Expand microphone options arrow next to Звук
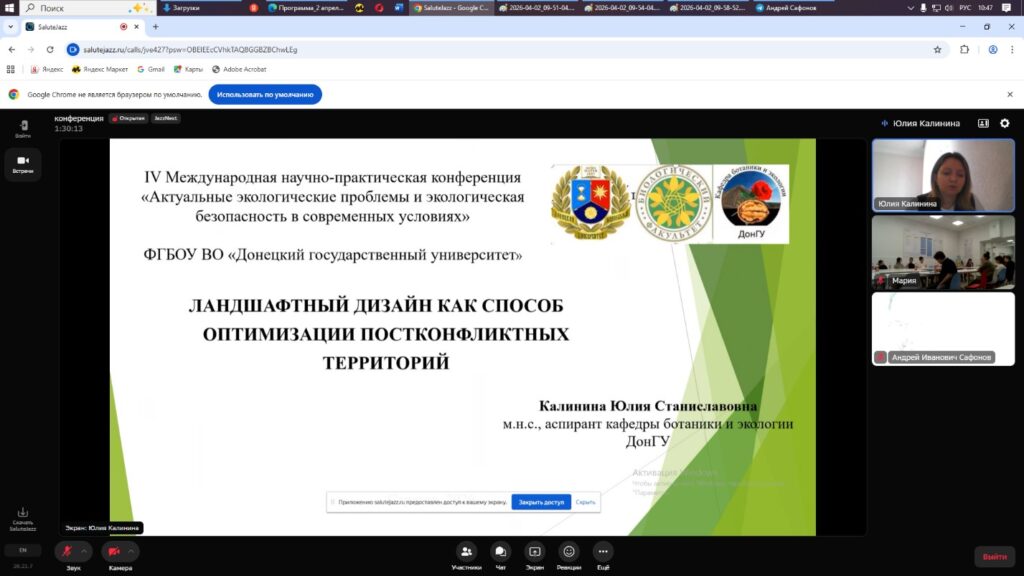This screenshot has width=1024, height=576. pos(85,551)
